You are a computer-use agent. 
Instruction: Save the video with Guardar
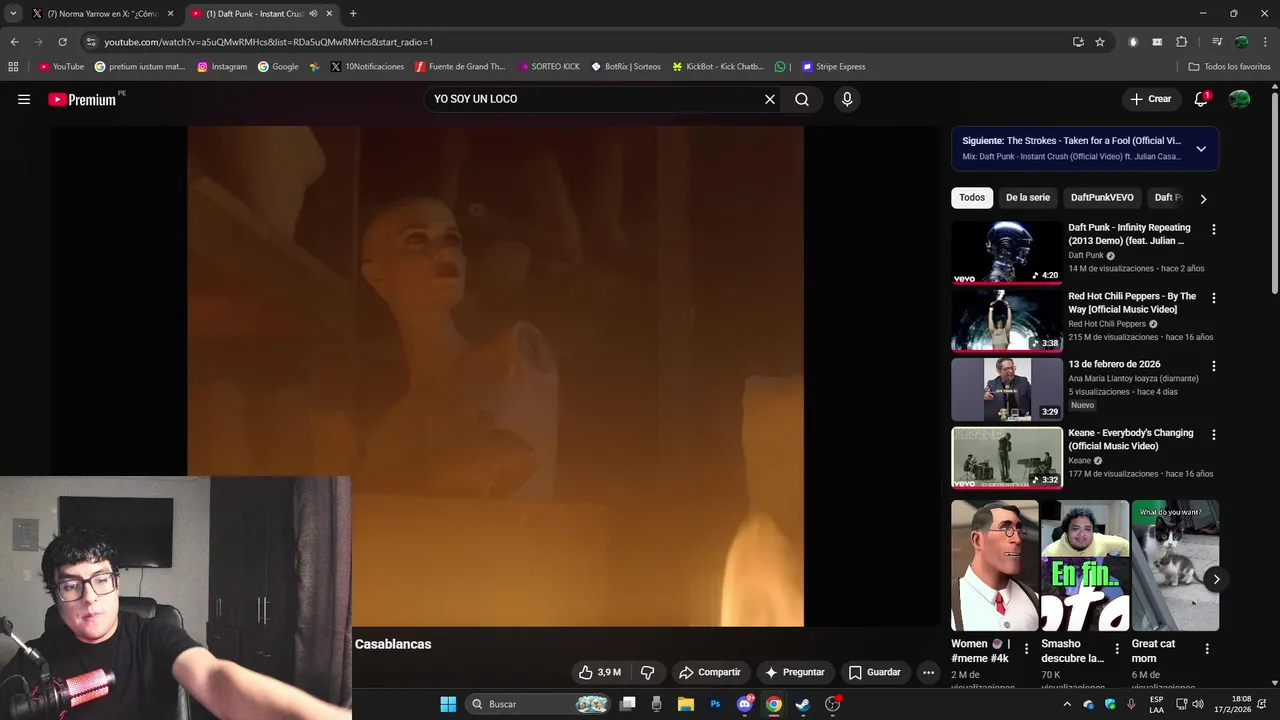pos(874,672)
